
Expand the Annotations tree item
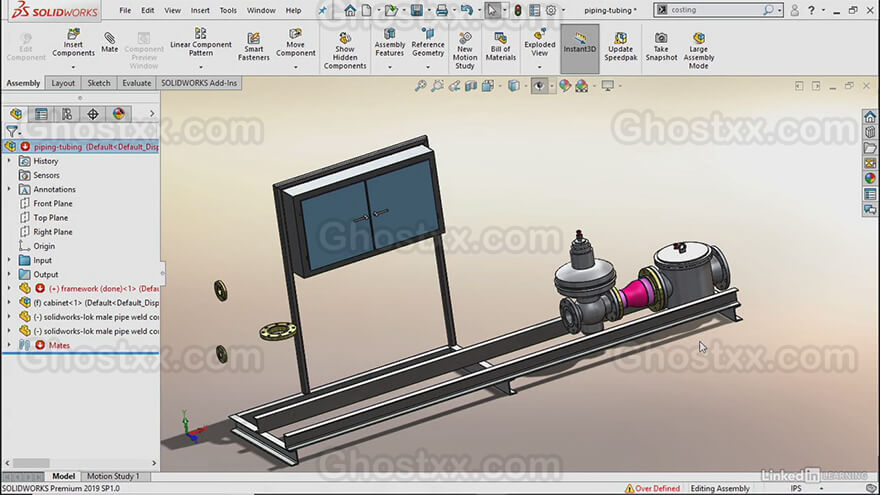pyautogui.click(x=9, y=189)
